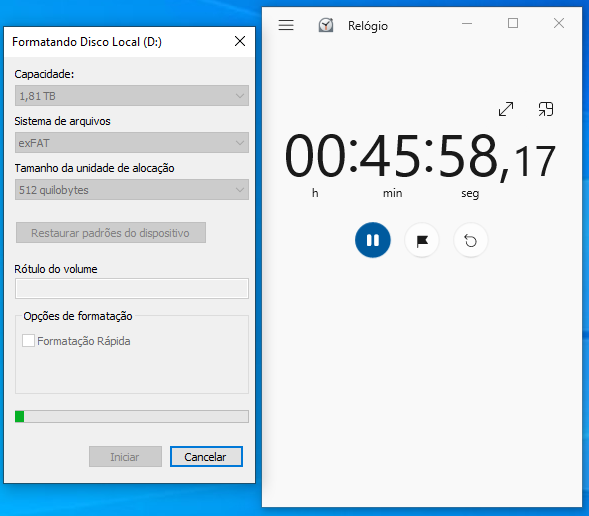Maximize the Relógio window
Image resolution: width=589 pixels, height=516 pixels.
pos(513,23)
